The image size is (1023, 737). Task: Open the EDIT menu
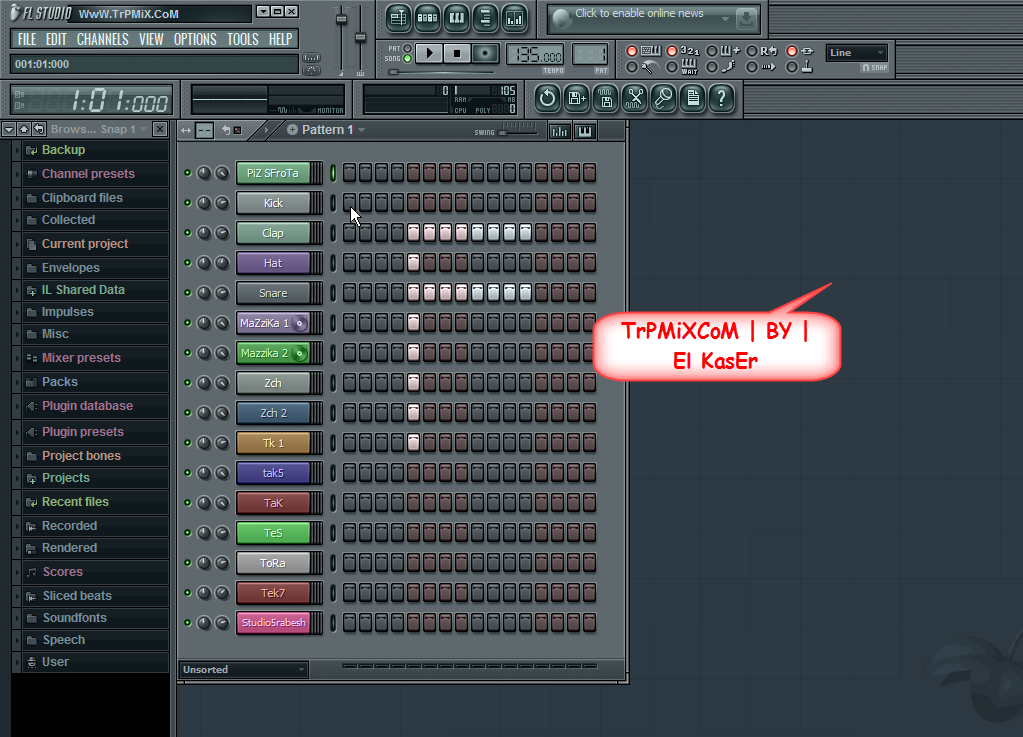point(56,39)
